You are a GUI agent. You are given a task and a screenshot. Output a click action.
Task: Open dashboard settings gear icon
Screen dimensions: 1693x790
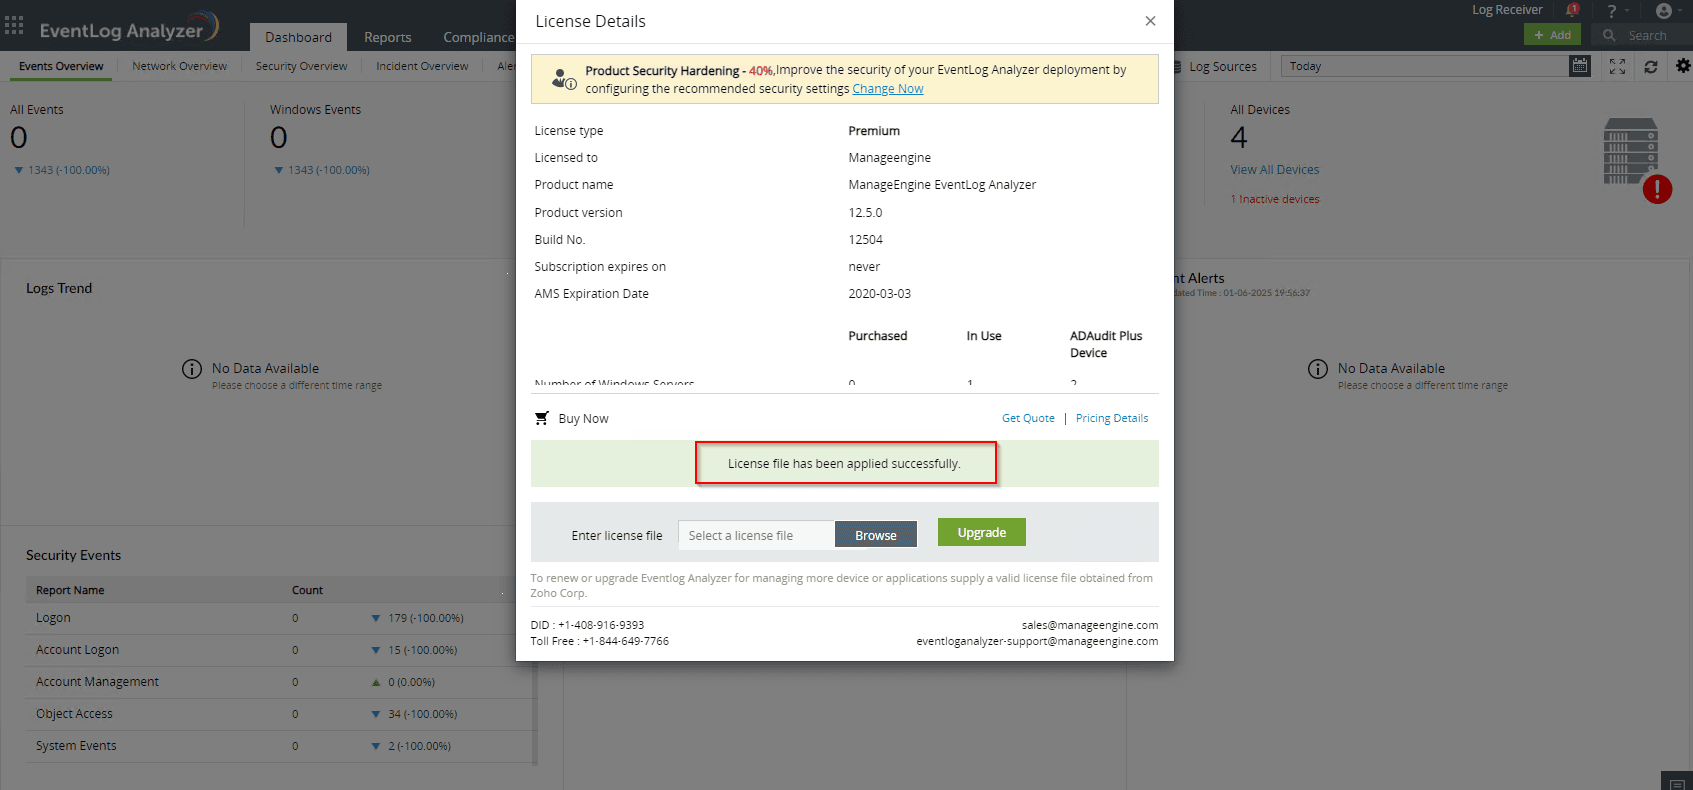click(x=1683, y=66)
